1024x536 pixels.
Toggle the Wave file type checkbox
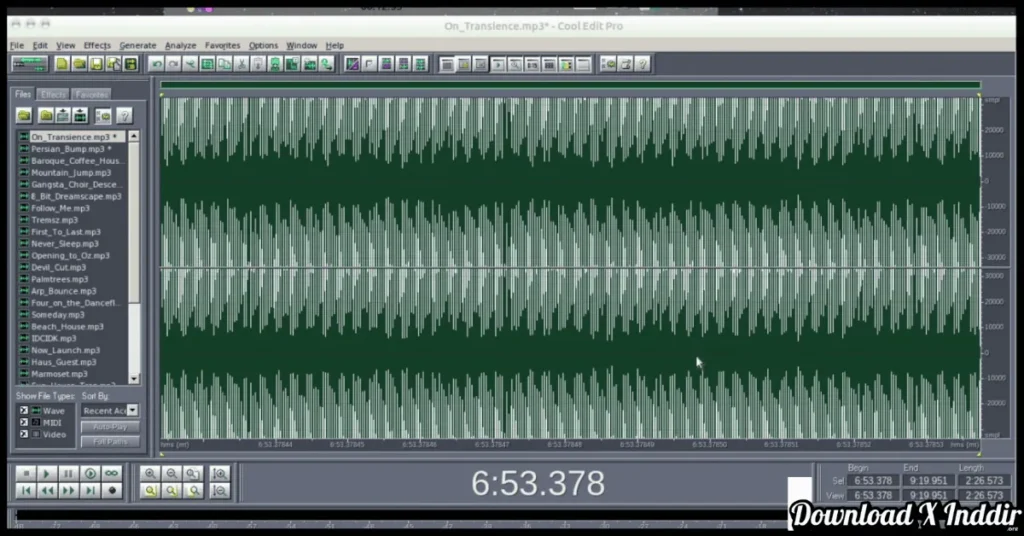[x=24, y=410]
